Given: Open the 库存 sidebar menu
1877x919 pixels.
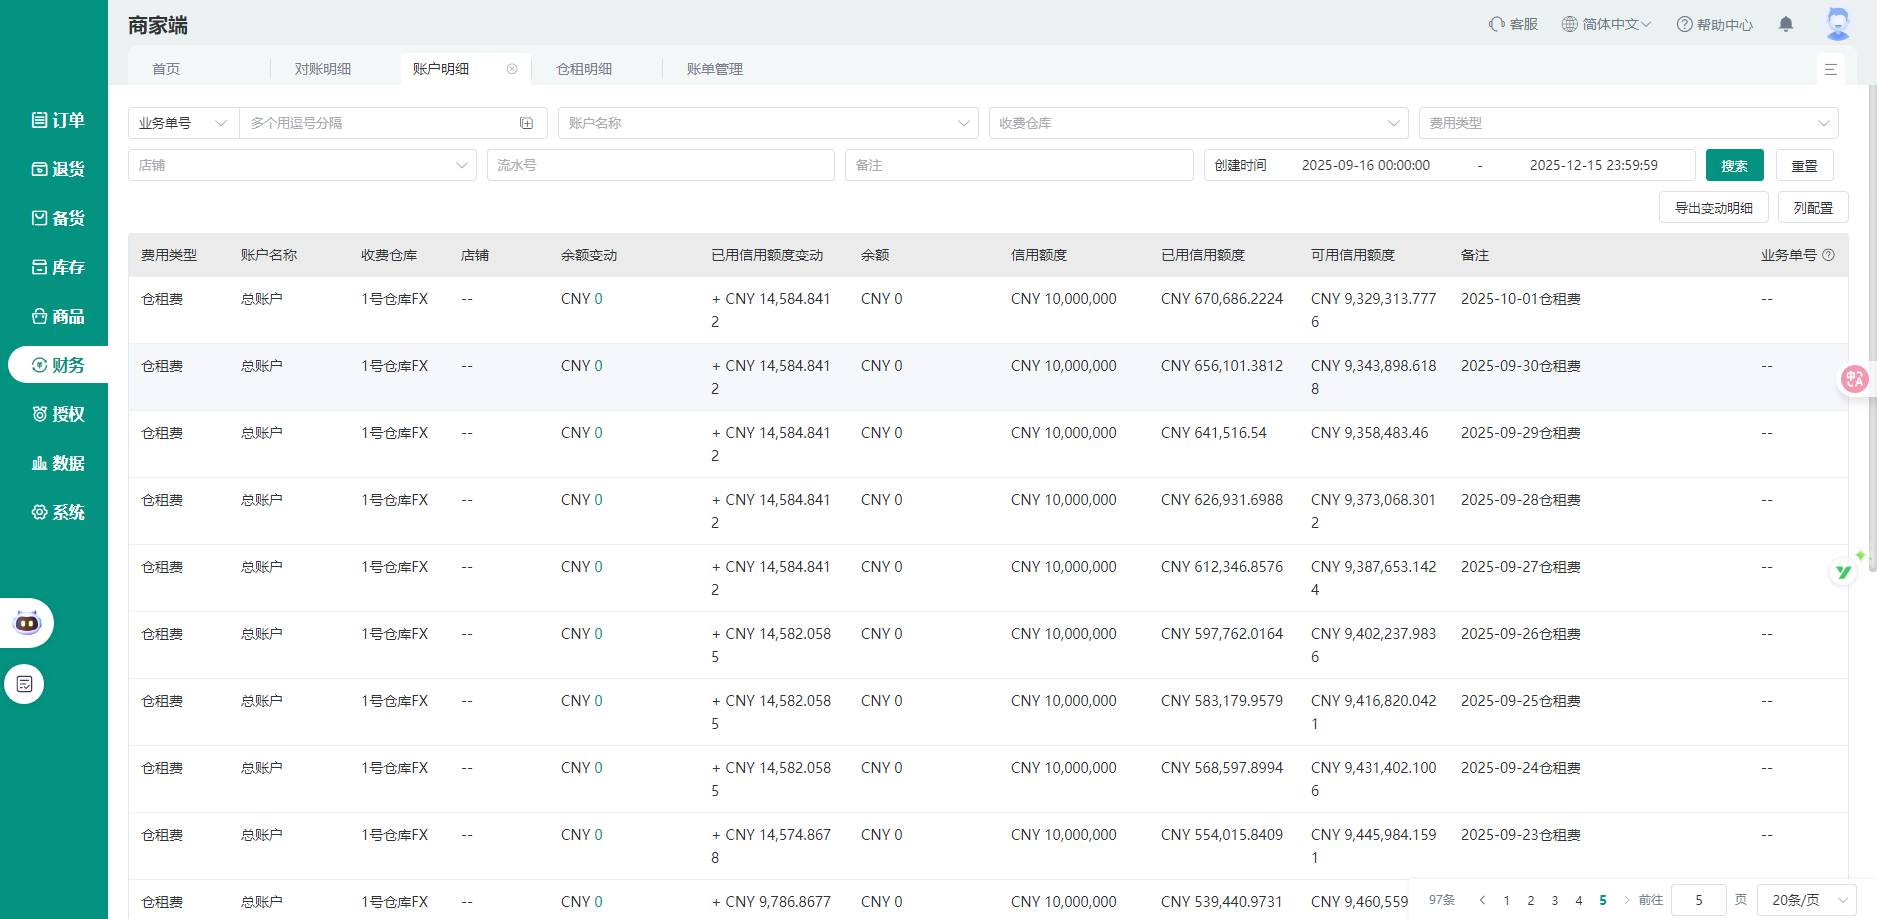Looking at the screenshot, I should tap(58, 267).
